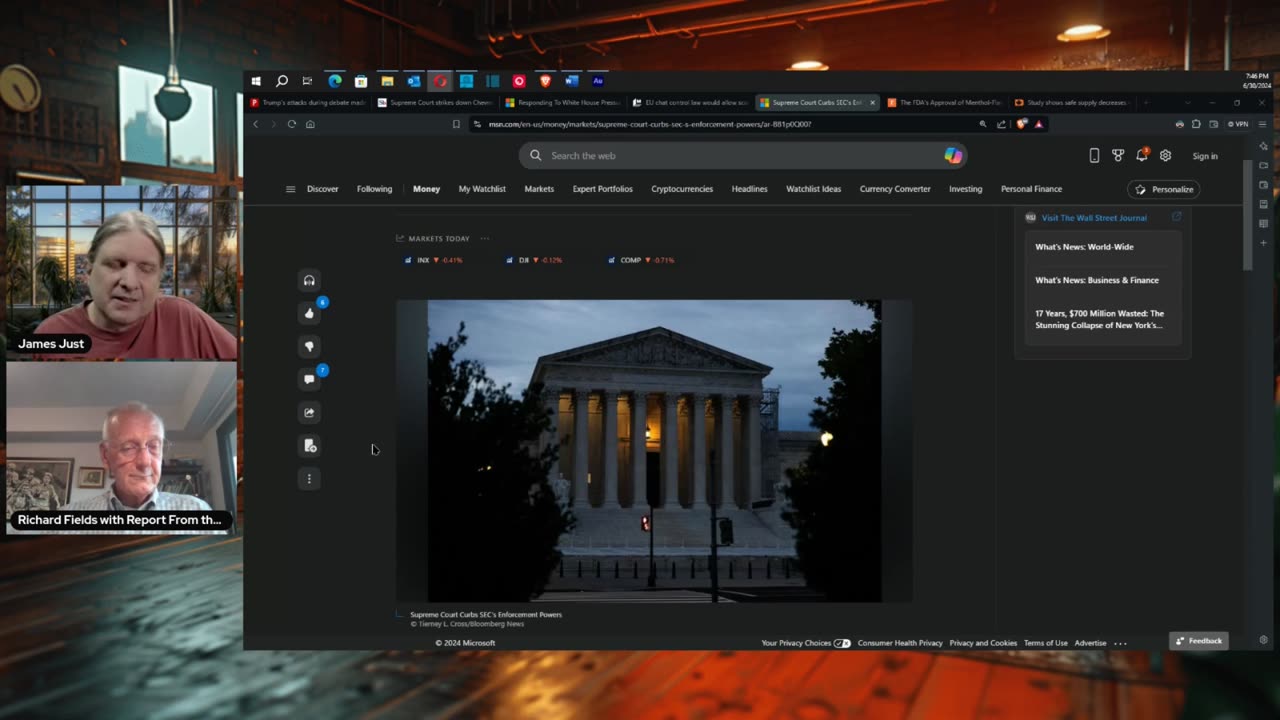Open Brave browser from the taskbar

coord(545,81)
